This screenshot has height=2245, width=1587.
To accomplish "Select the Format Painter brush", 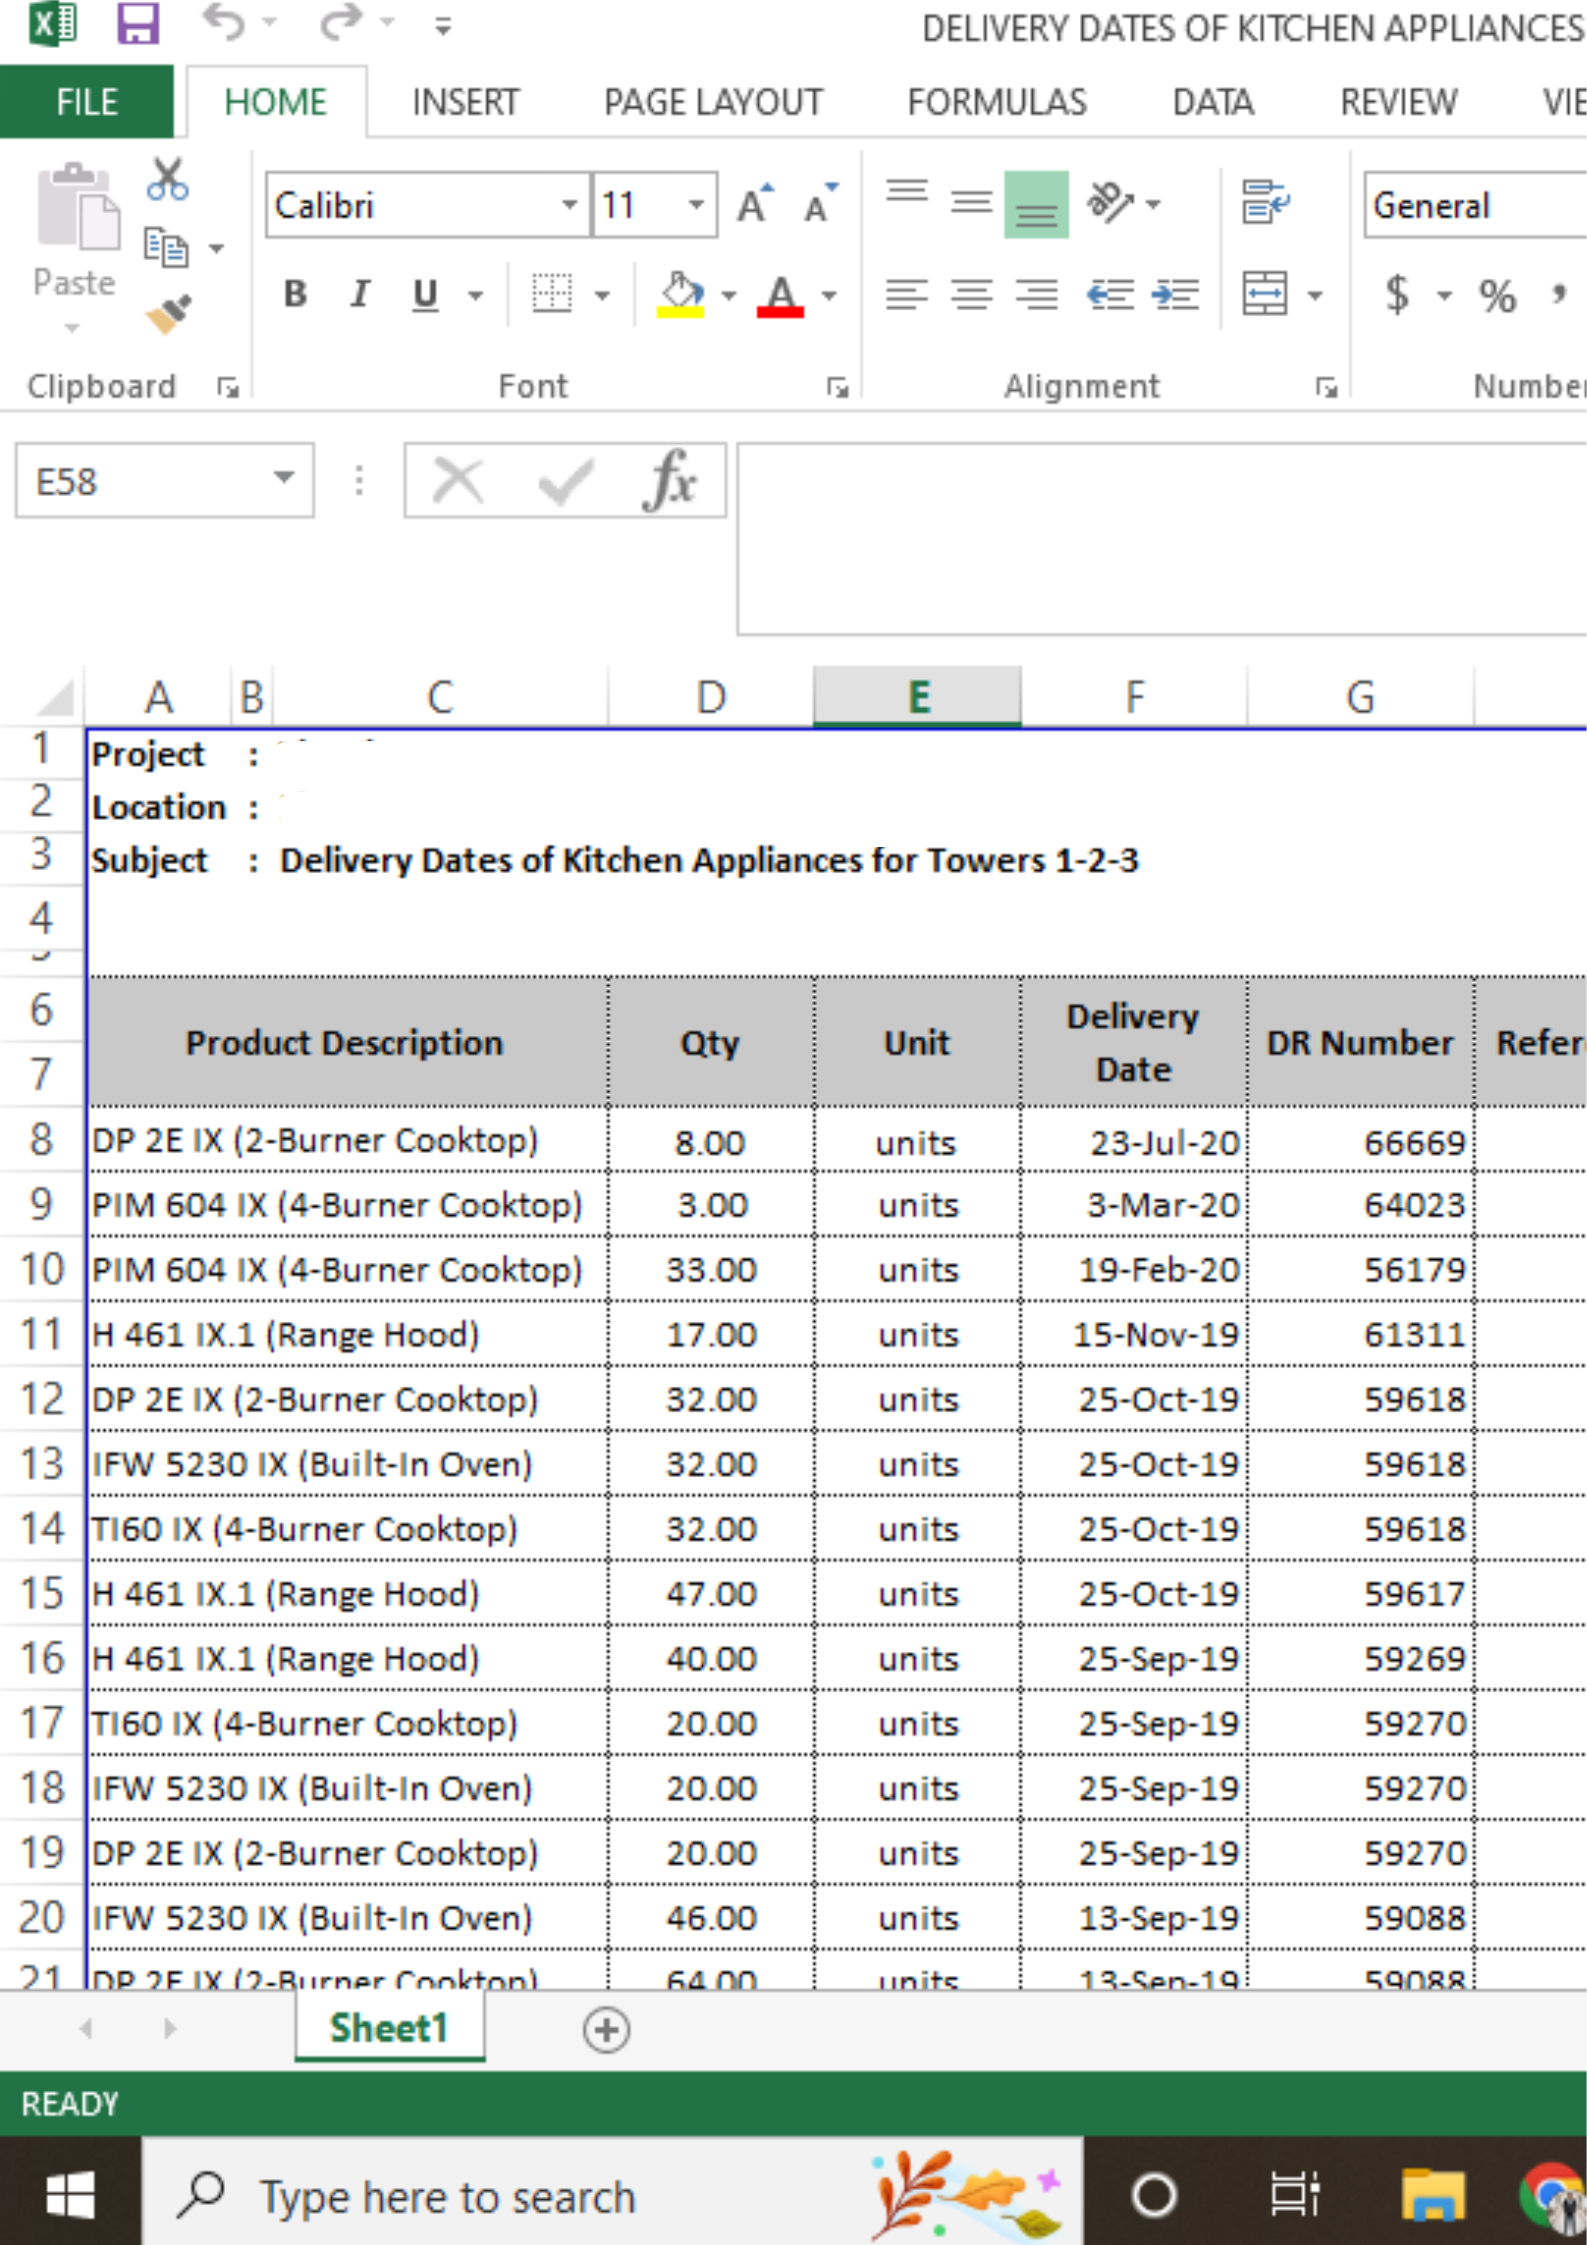I will [x=168, y=315].
